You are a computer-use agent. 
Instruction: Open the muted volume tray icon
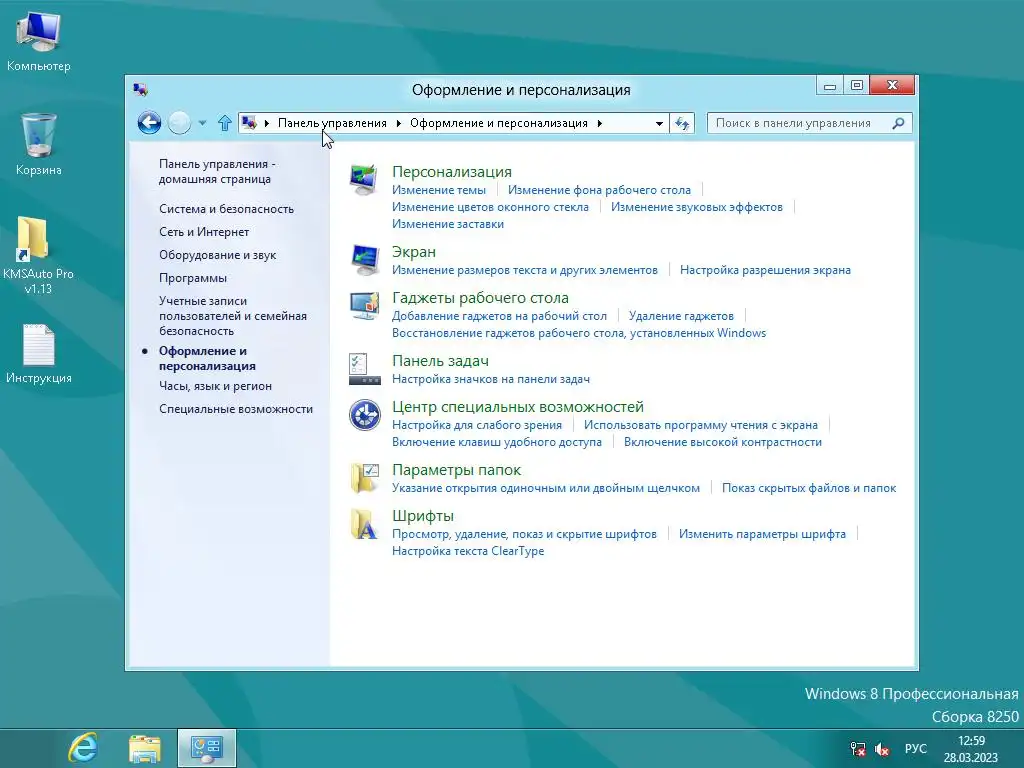click(882, 749)
